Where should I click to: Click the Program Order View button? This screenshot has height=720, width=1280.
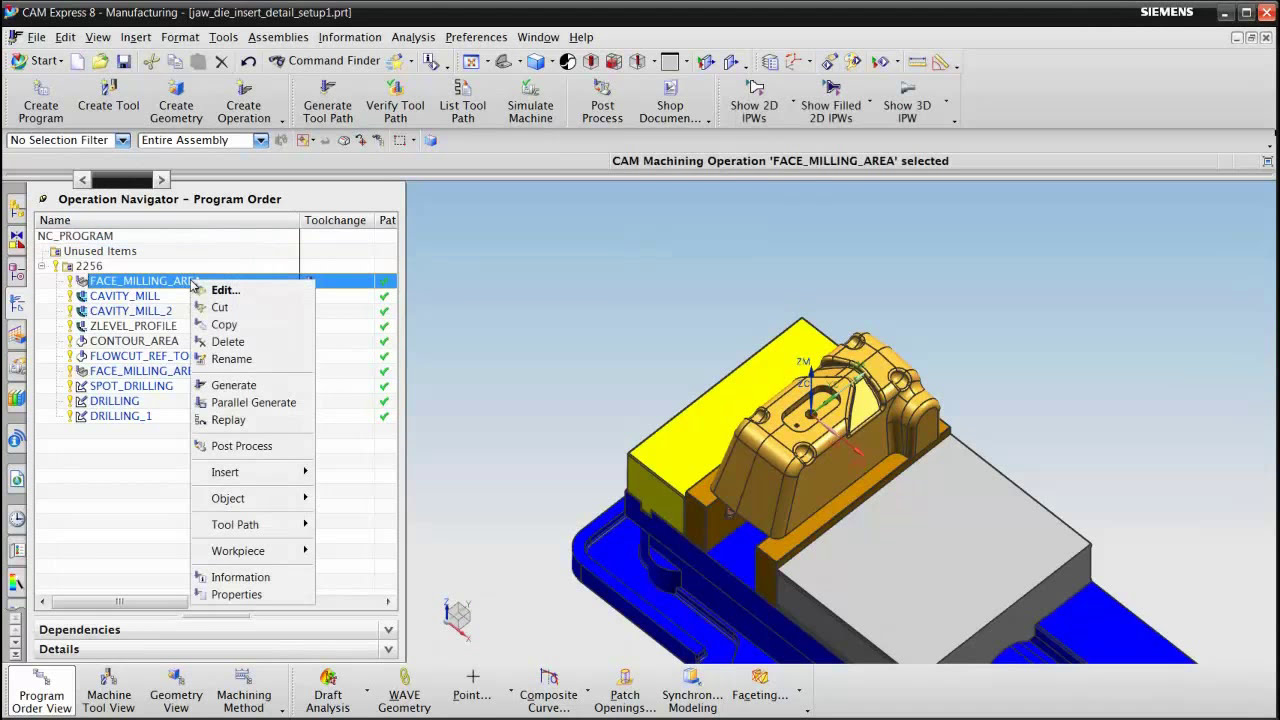coord(41,691)
